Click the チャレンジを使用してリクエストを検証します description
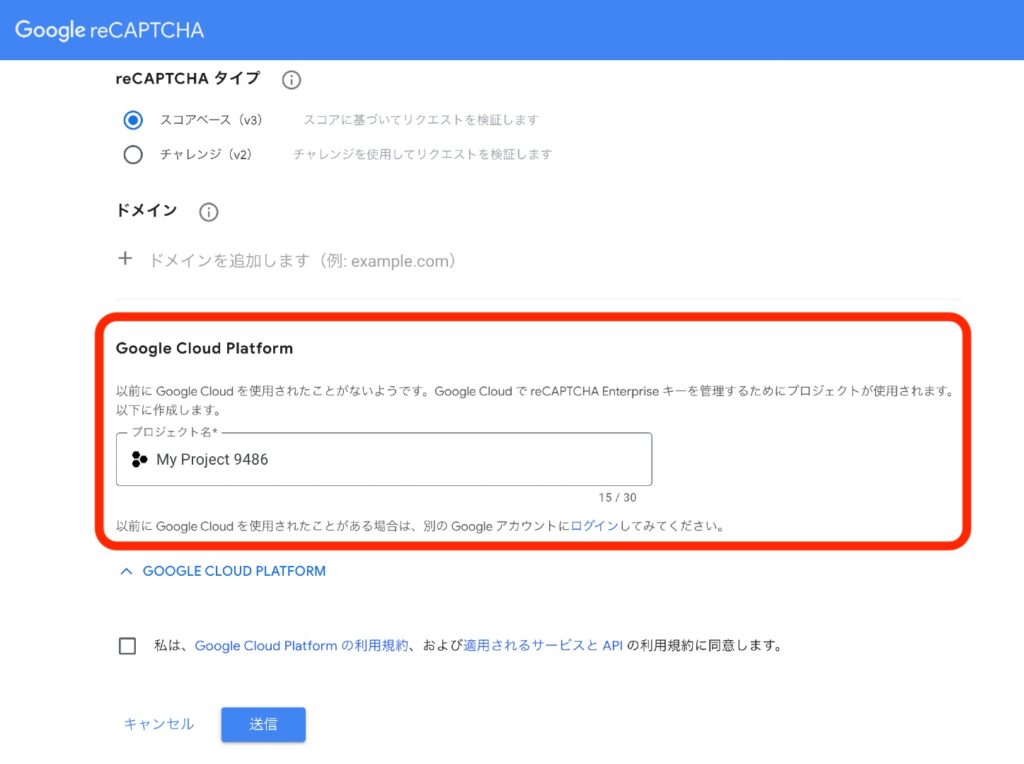 click(x=423, y=154)
